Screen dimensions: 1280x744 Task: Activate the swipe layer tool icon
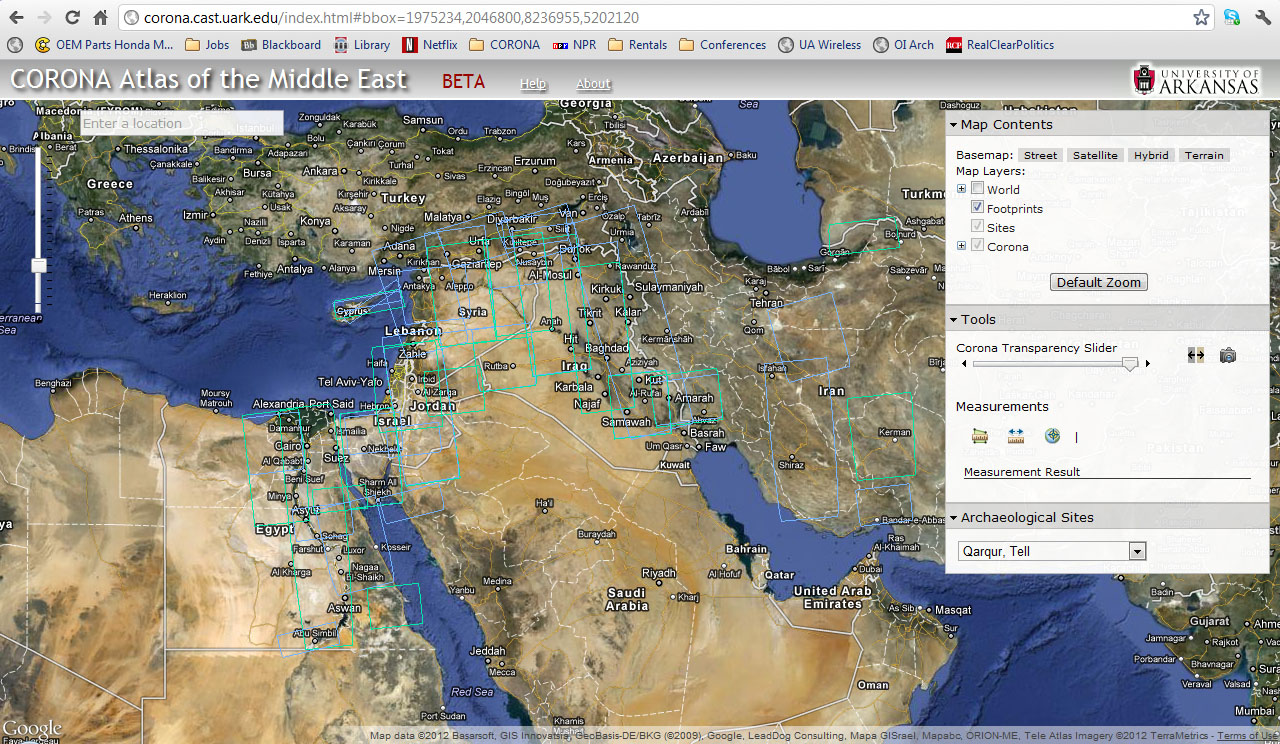tap(1196, 355)
